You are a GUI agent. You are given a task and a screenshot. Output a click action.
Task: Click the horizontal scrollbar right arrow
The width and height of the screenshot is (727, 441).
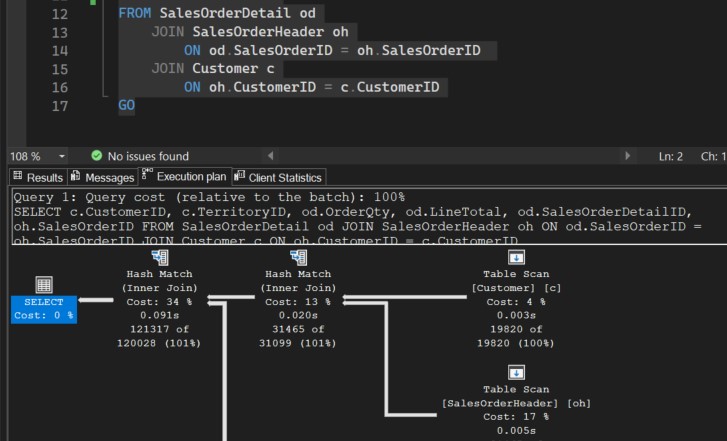coord(627,156)
